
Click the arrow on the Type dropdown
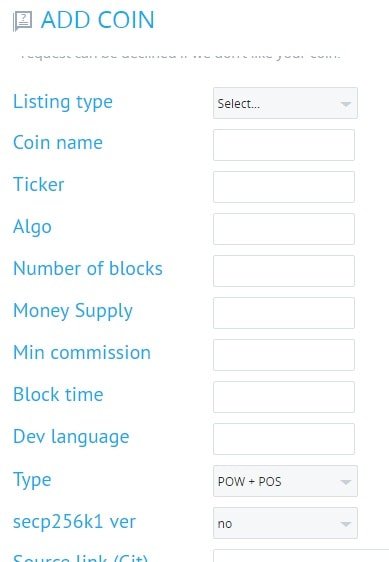(x=346, y=482)
